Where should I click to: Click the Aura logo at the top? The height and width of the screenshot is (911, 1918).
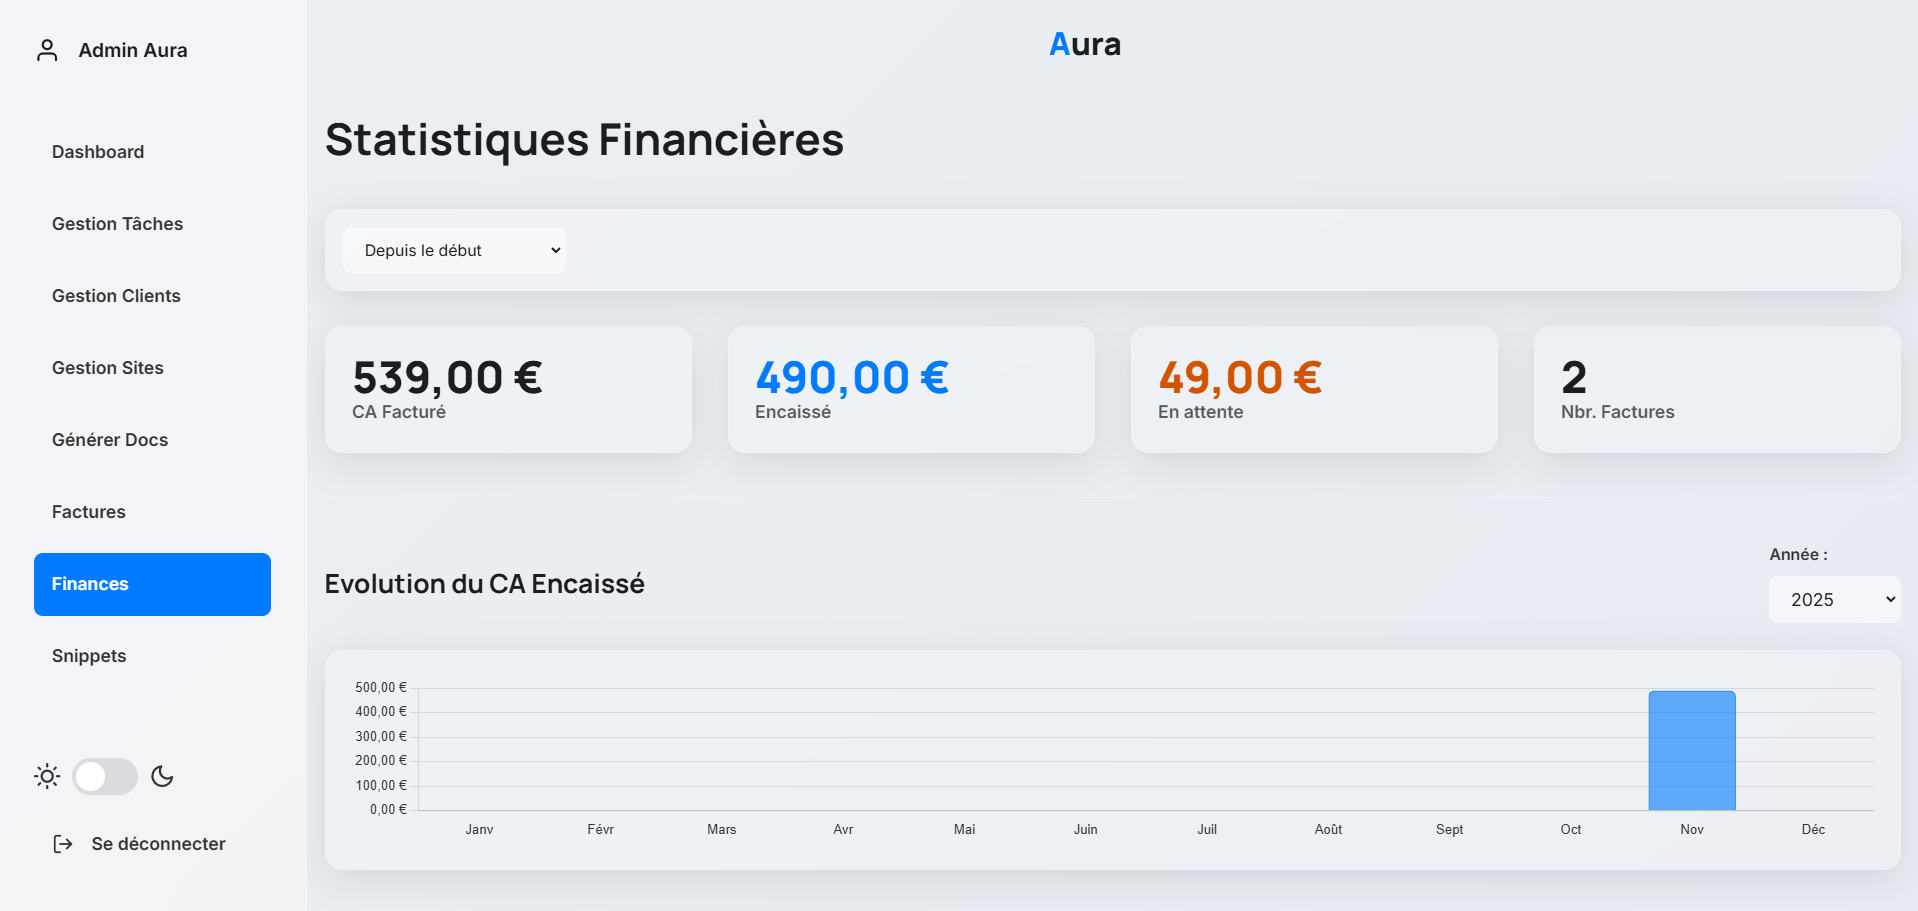[1085, 43]
